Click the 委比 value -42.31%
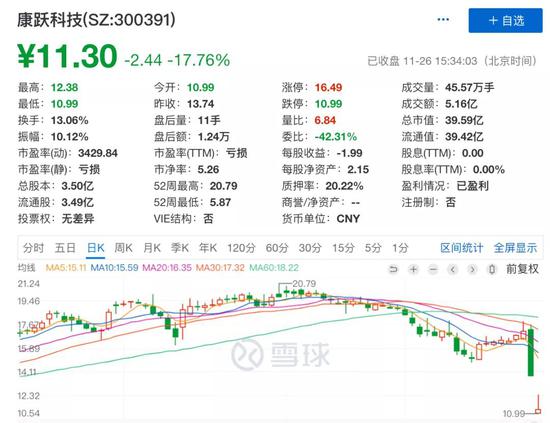This screenshot has height=423, width=550. click(336, 137)
